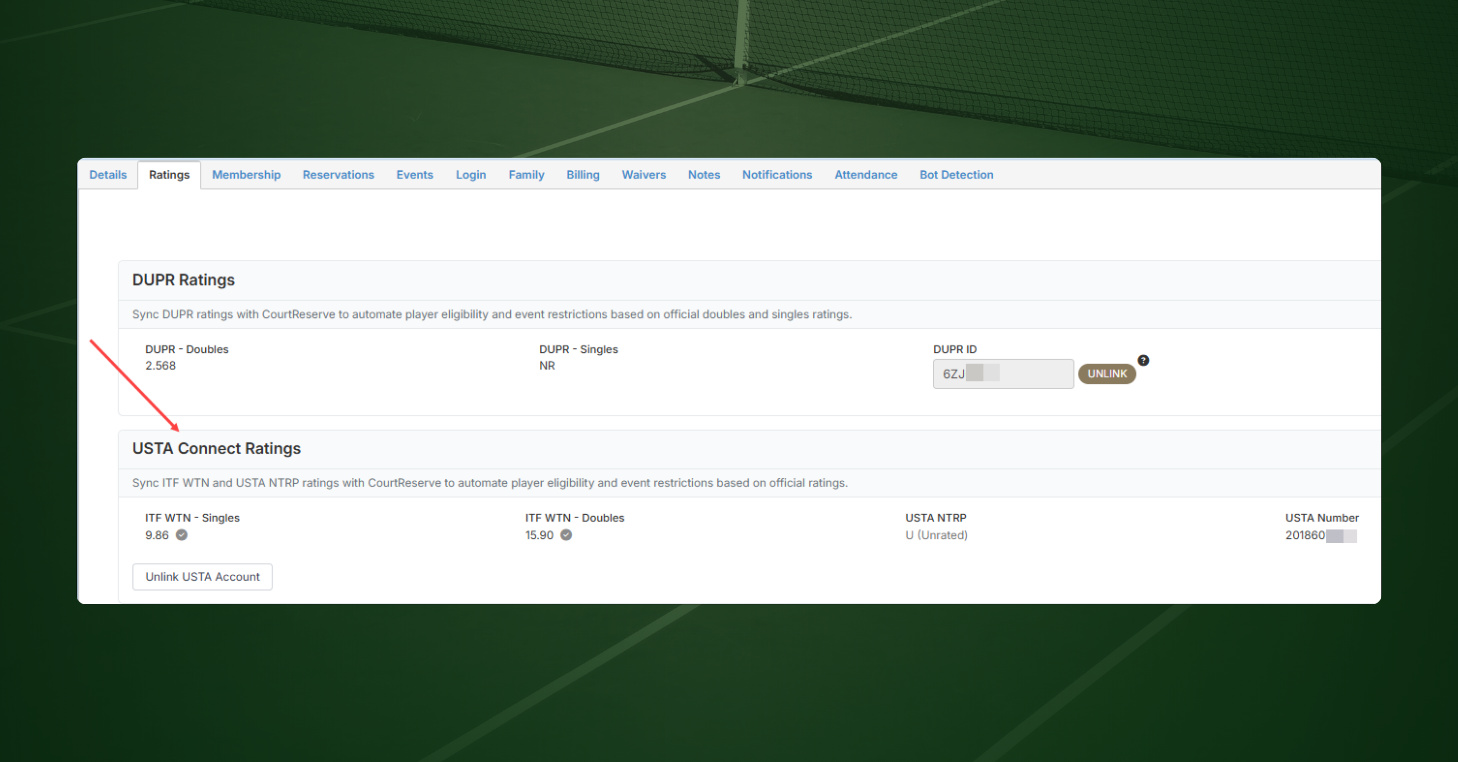
Task: Click the verified check icon beside 15.90
Action: point(566,535)
